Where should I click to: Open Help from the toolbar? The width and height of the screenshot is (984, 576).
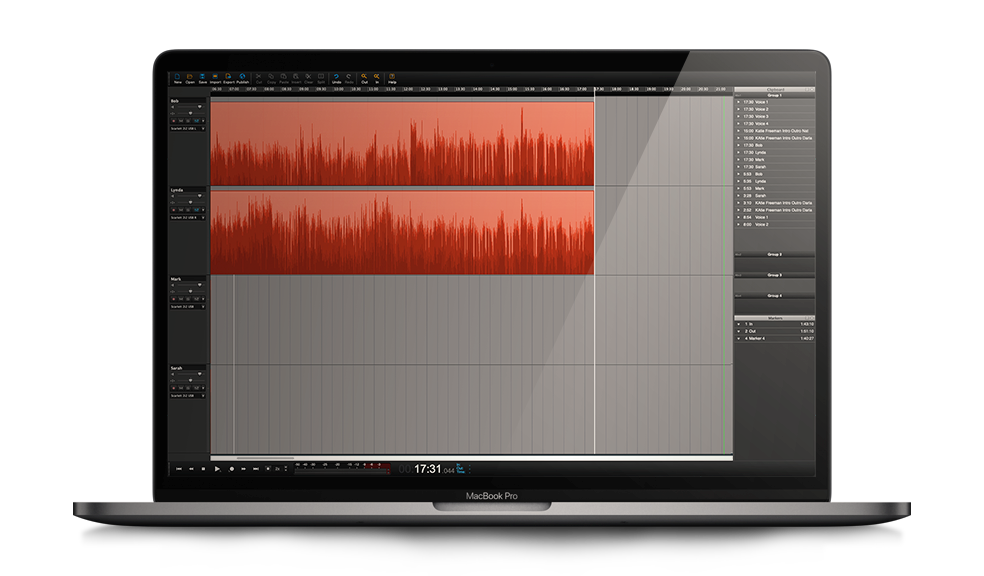392,76
